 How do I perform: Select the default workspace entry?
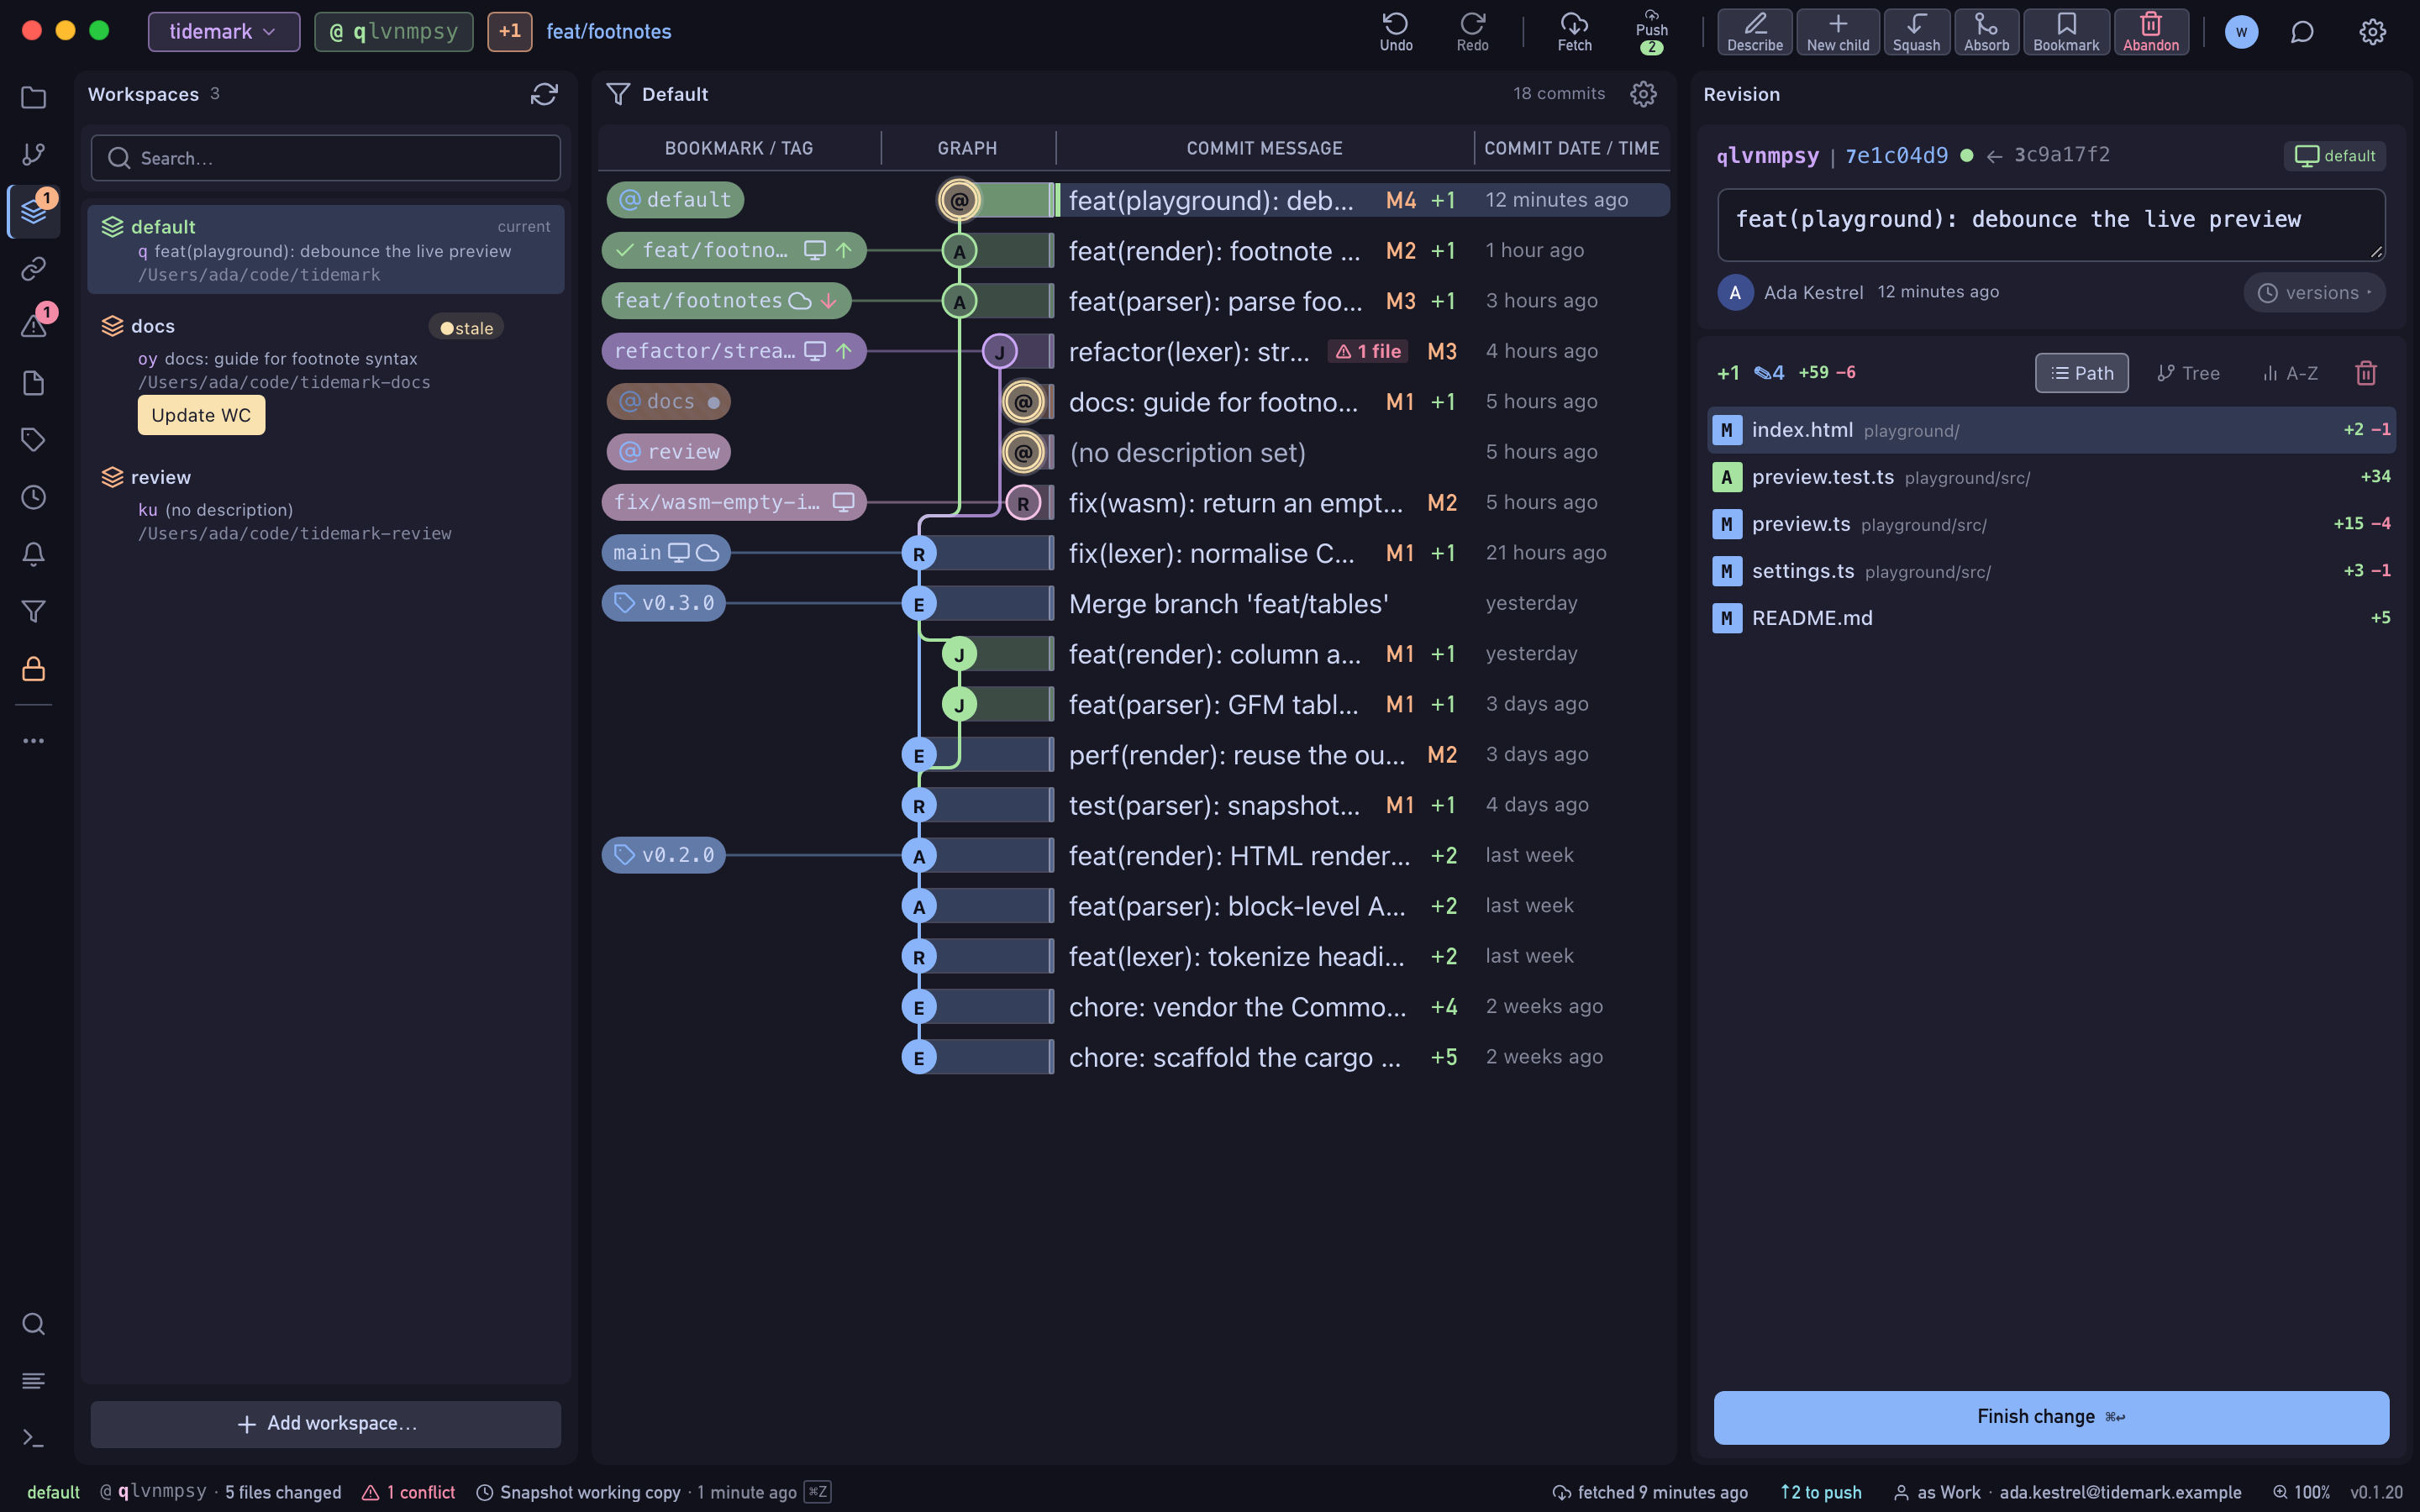tap(325, 249)
